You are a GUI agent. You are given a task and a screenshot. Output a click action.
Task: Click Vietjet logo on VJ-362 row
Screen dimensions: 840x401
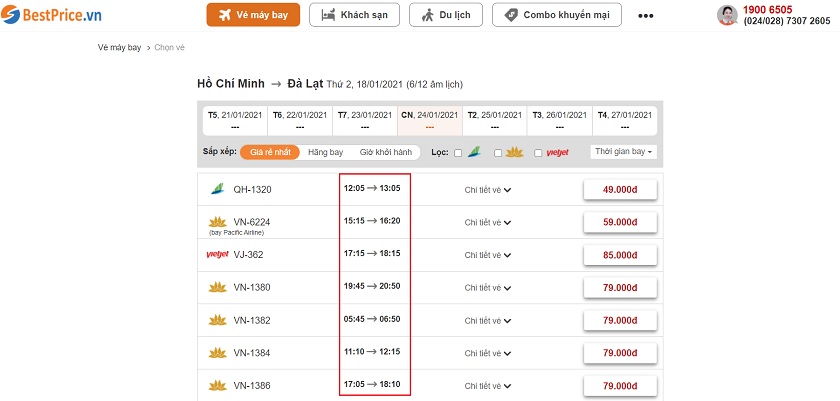(217, 255)
